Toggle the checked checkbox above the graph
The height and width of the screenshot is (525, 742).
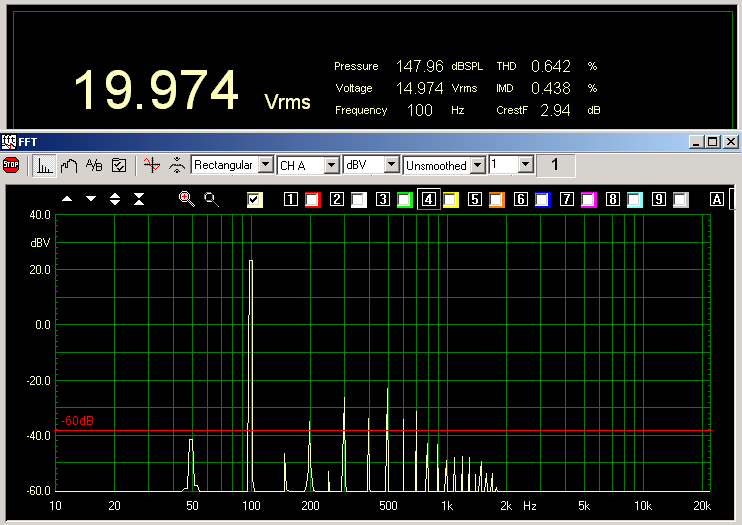(255, 200)
